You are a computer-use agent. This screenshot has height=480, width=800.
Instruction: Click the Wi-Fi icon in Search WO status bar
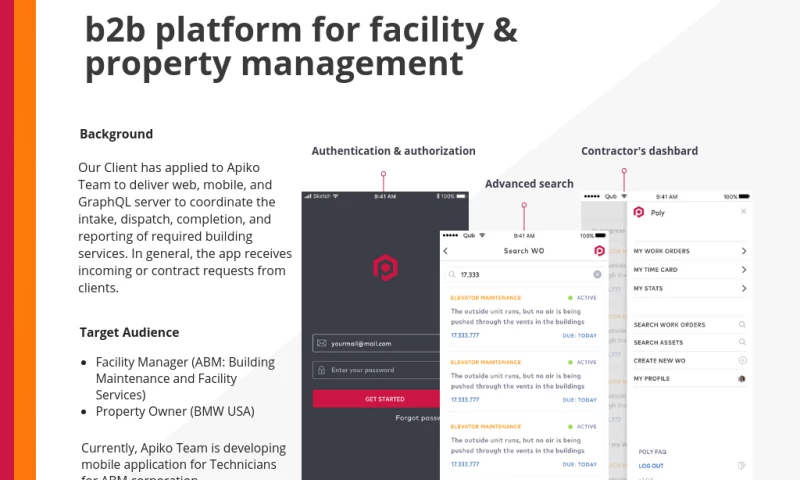(x=482, y=235)
